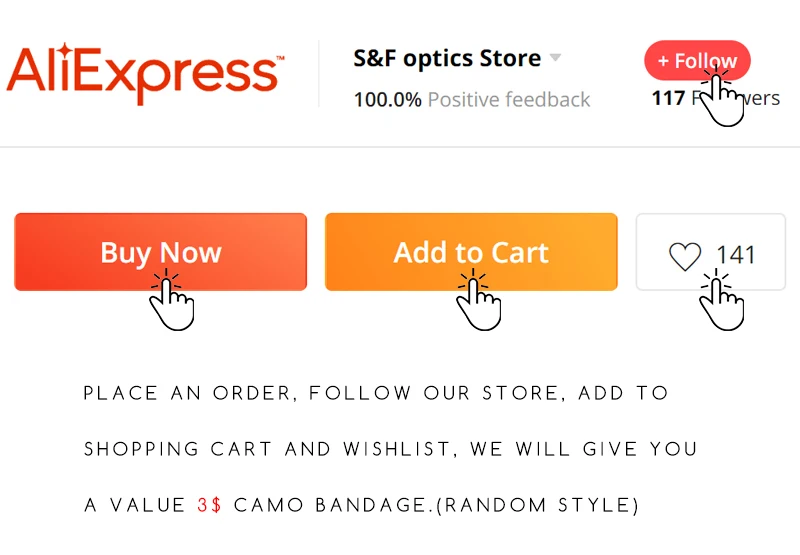
Task: Click the hand pointer below Add to Cart
Action: pos(479,300)
